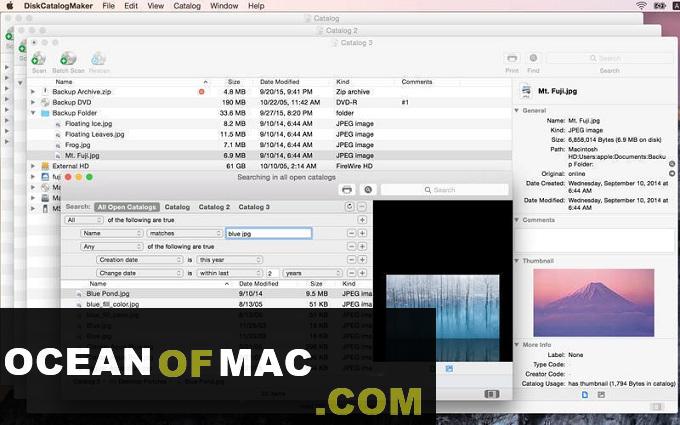Click plus on the Creation date row
Viewport: 680px width, 425px height.
coord(362,260)
